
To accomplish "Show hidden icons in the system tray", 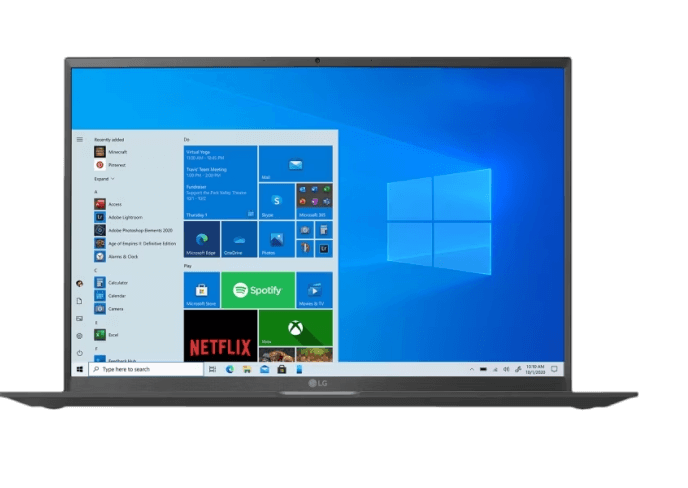I will 471,369.
